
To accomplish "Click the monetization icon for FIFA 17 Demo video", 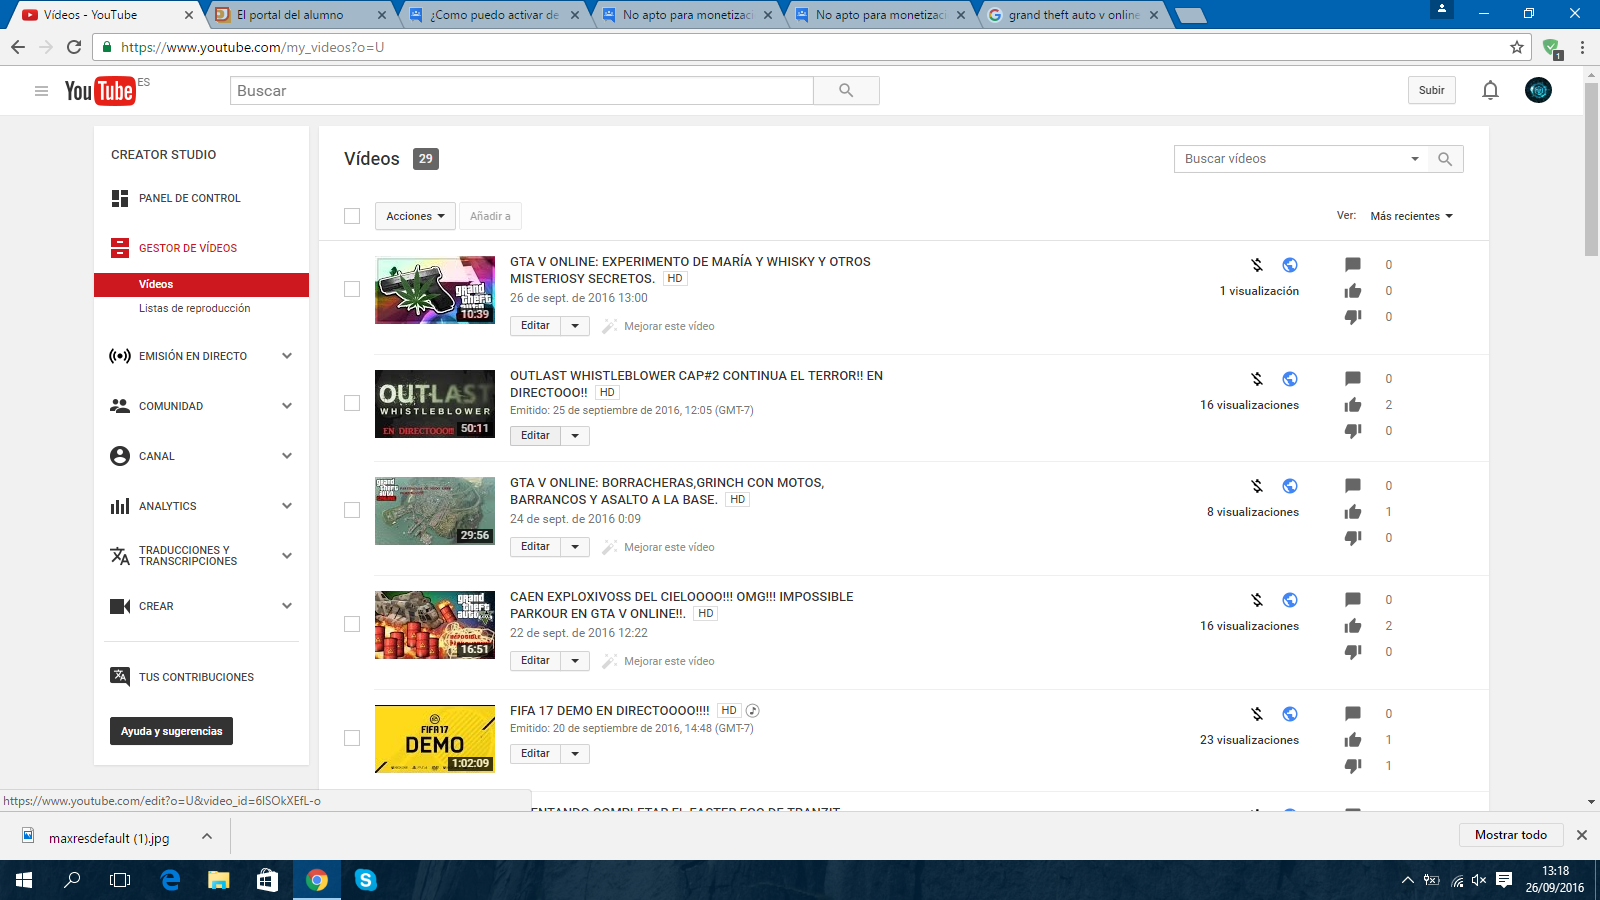I will 1257,714.
